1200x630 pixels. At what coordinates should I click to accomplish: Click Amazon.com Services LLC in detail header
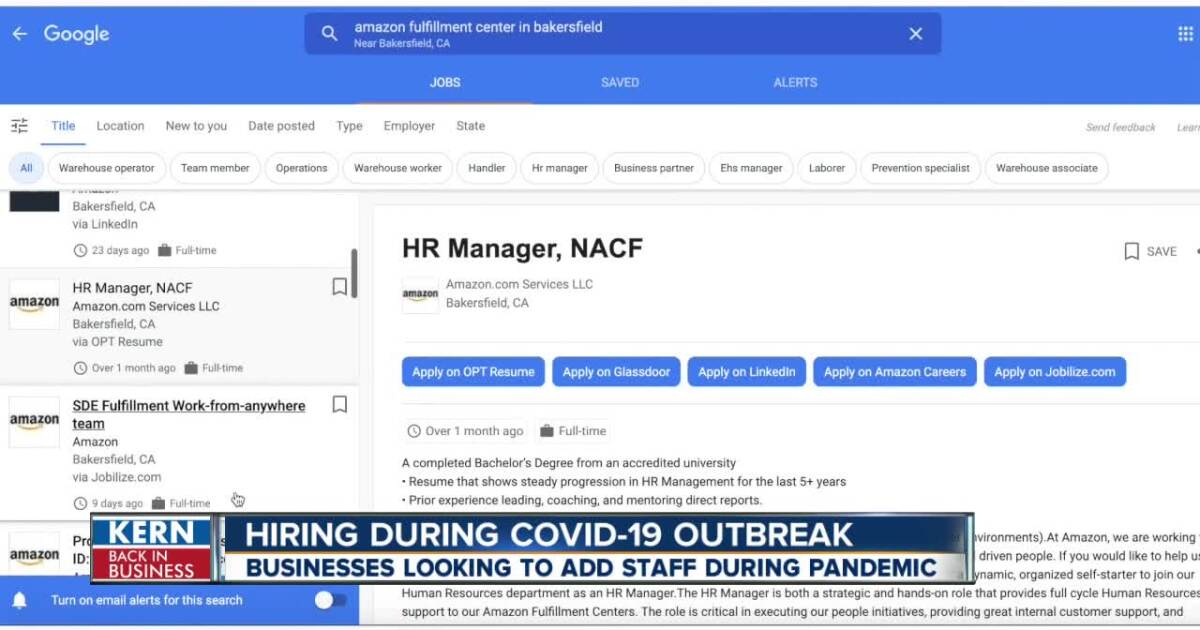519,284
